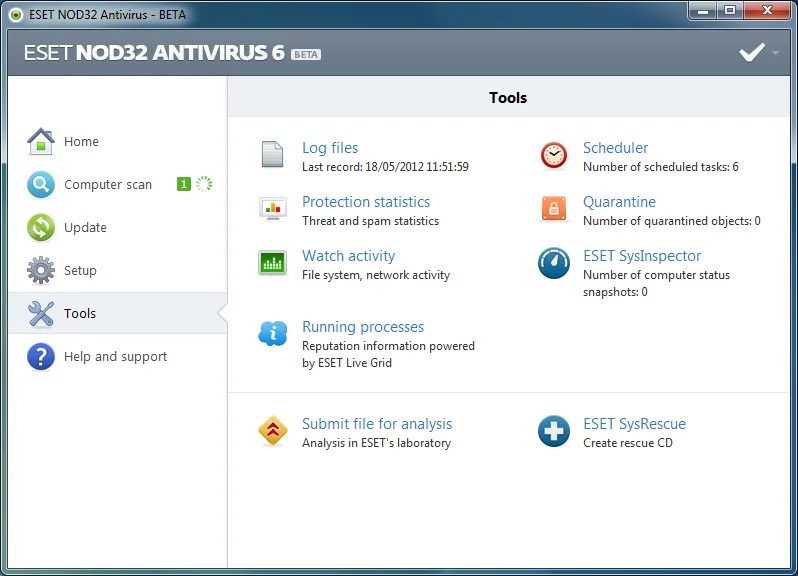Click the Running processes cloud info icon

tap(273, 334)
